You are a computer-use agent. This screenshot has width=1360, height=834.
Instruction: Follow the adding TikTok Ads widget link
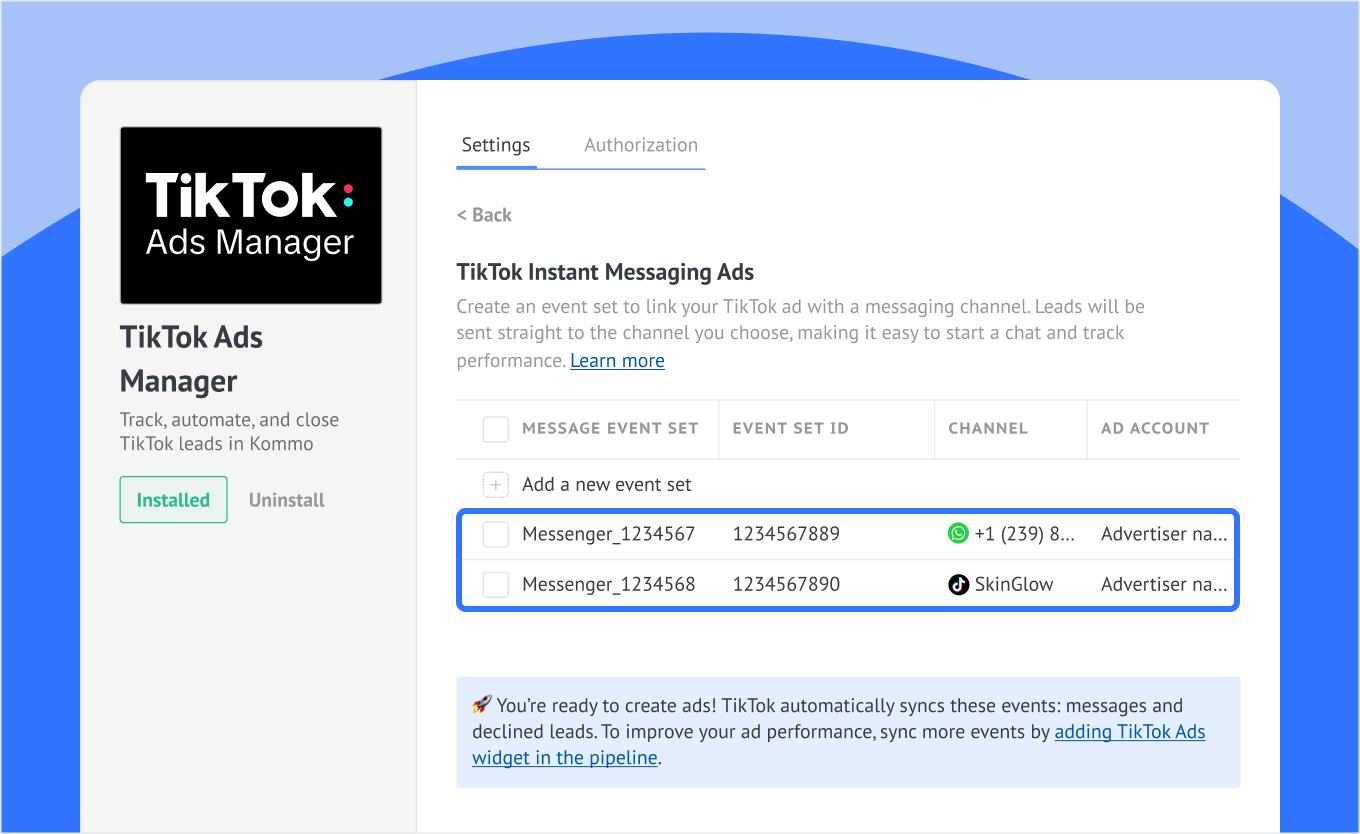1129,732
